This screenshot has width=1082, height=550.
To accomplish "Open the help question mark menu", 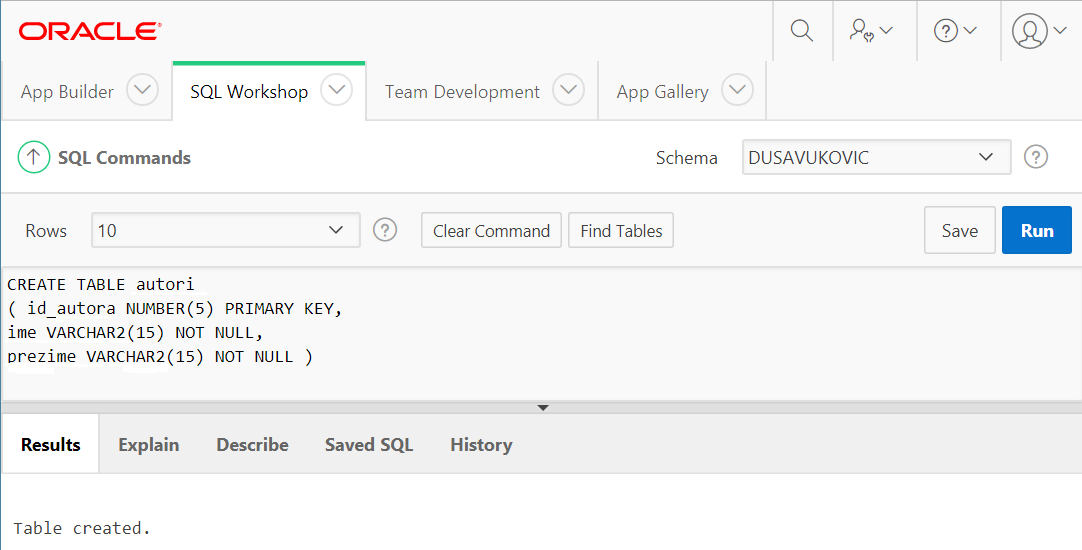I will [955, 31].
